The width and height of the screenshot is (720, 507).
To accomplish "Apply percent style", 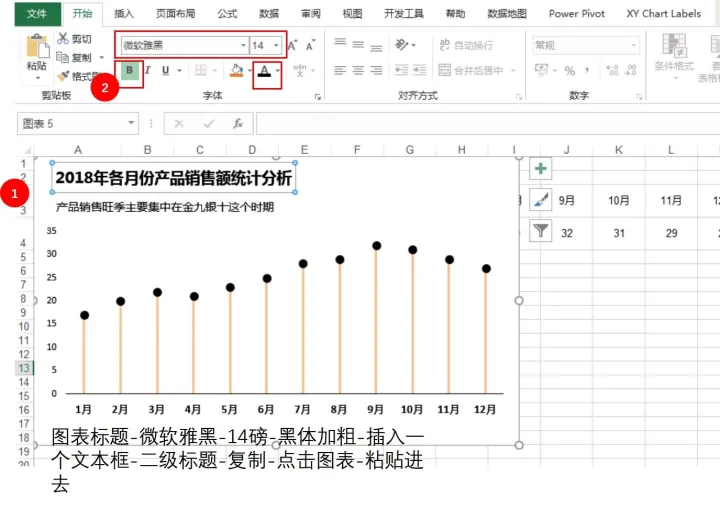I will point(570,70).
